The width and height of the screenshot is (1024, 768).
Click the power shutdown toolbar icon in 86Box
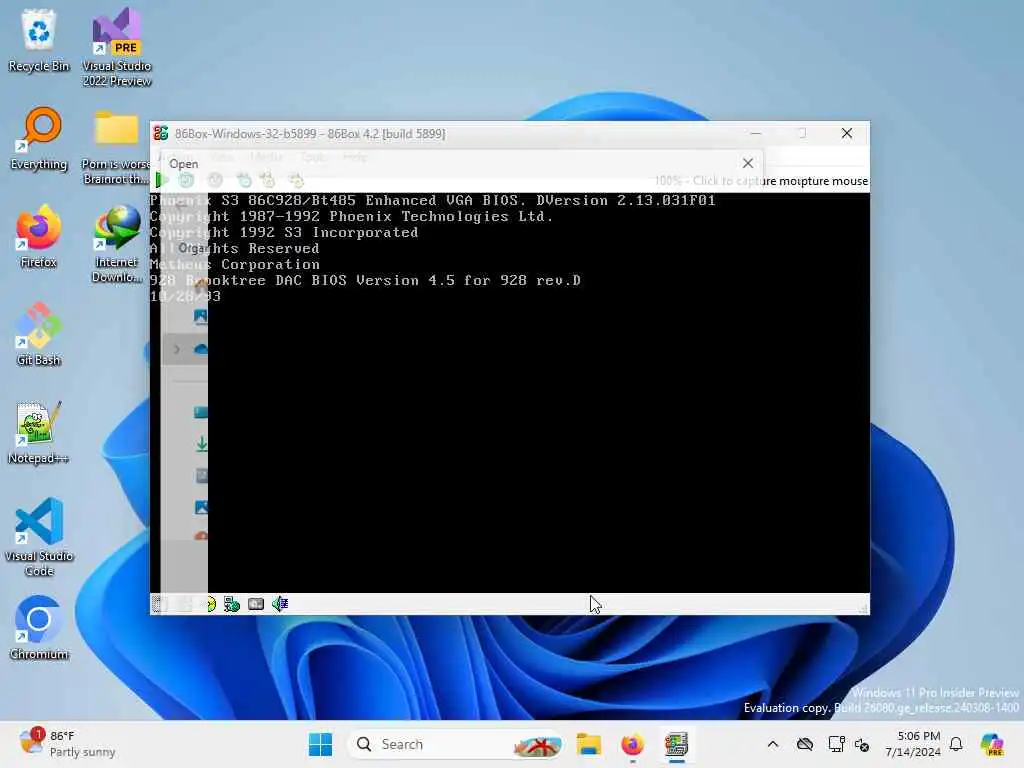pos(215,180)
